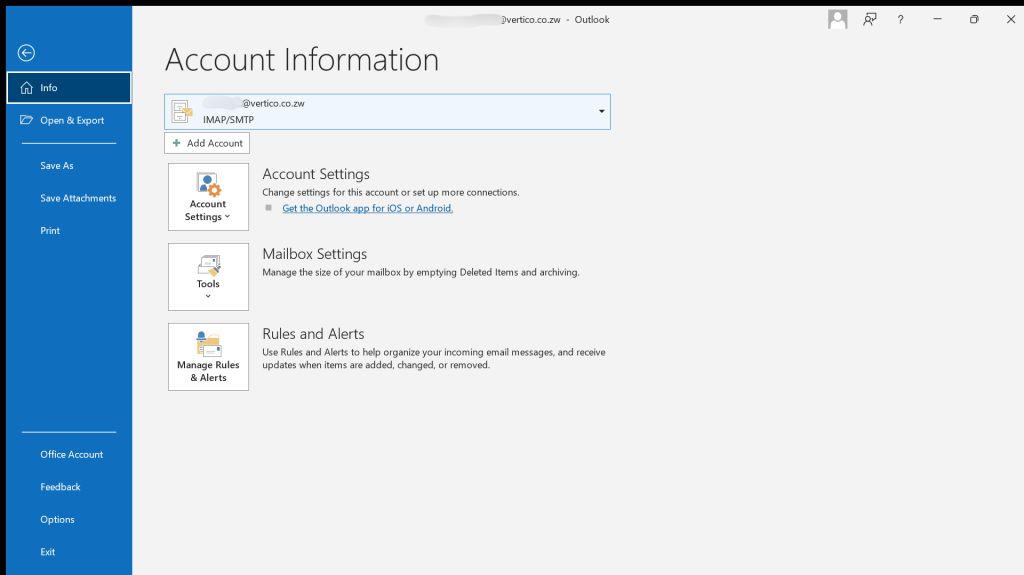Follow the Get the Outlook app link
Image resolution: width=1024 pixels, height=575 pixels.
[x=367, y=208]
